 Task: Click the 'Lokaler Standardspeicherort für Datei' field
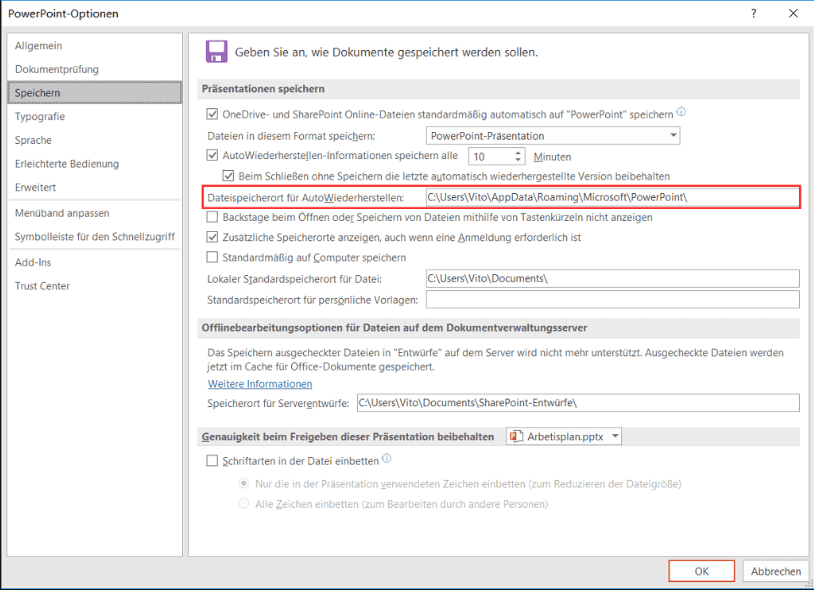coord(613,279)
